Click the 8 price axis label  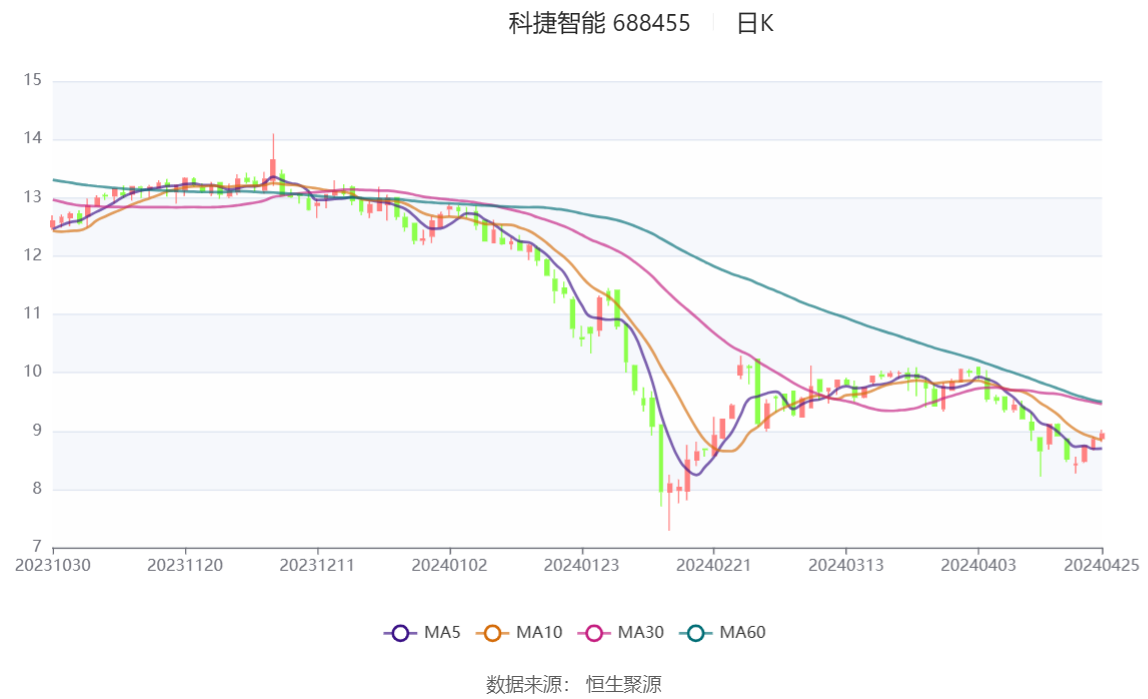coord(37,488)
